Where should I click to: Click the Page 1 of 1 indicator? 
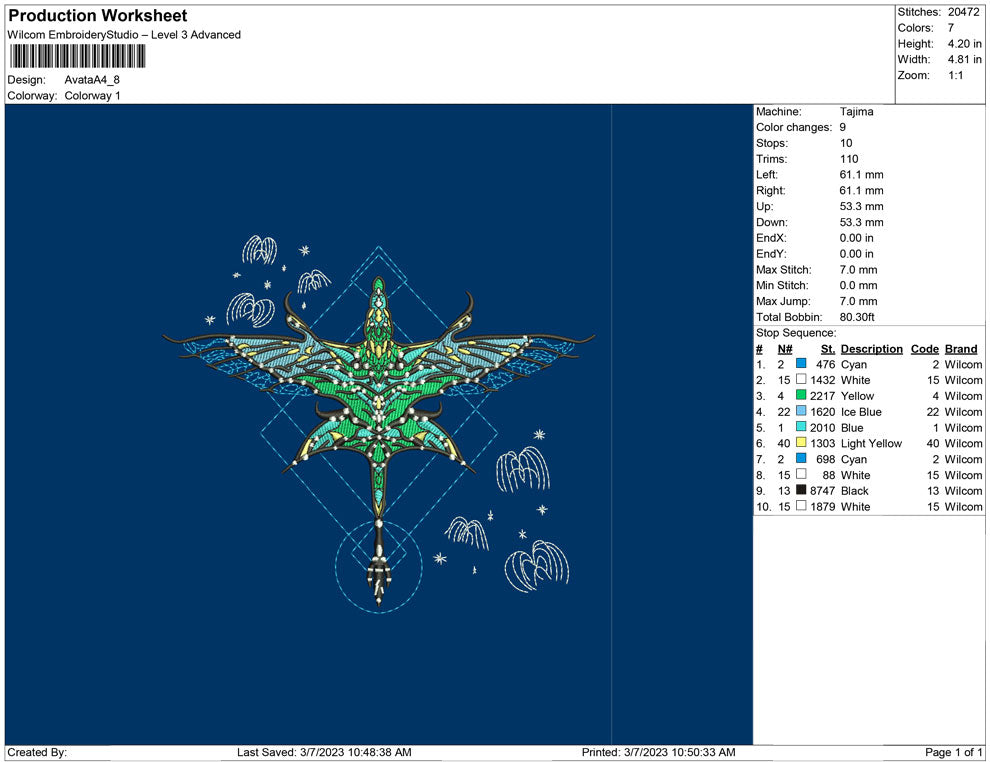click(x=953, y=752)
